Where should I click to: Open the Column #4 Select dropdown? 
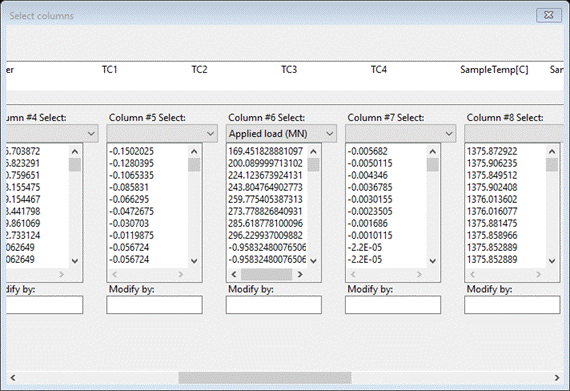pyautogui.click(x=52, y=134)
